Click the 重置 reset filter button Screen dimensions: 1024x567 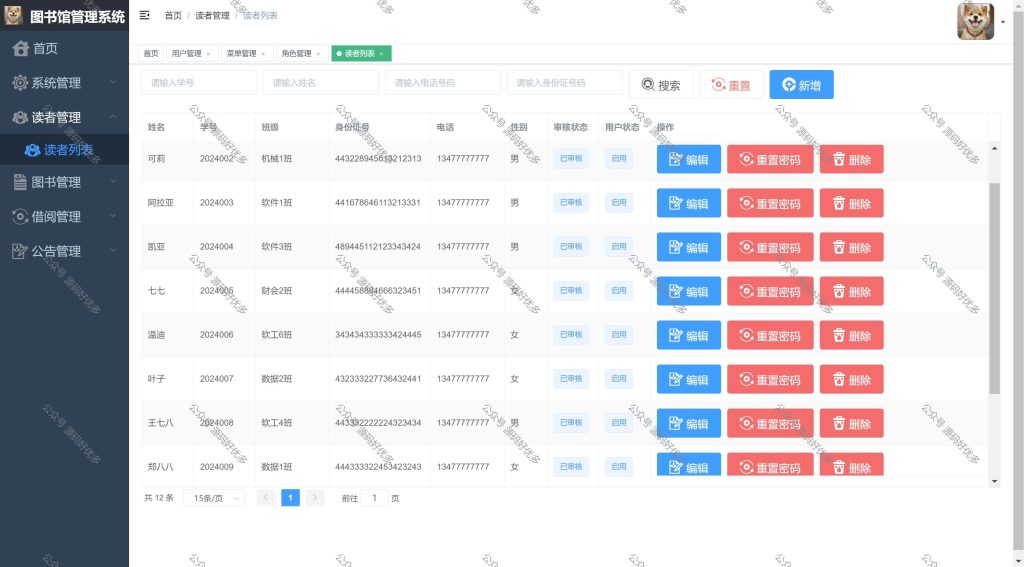(731, 85)
